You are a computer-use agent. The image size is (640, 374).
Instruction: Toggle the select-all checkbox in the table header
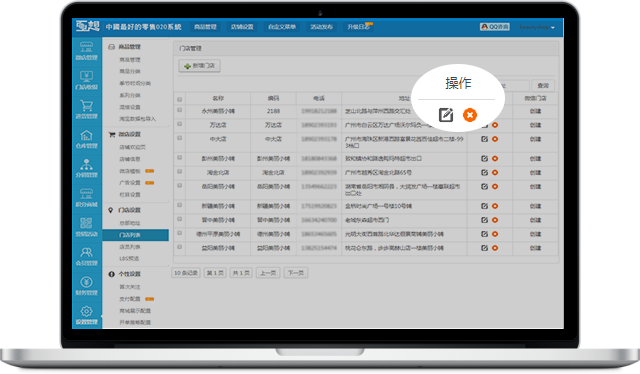tap(180, 99)
